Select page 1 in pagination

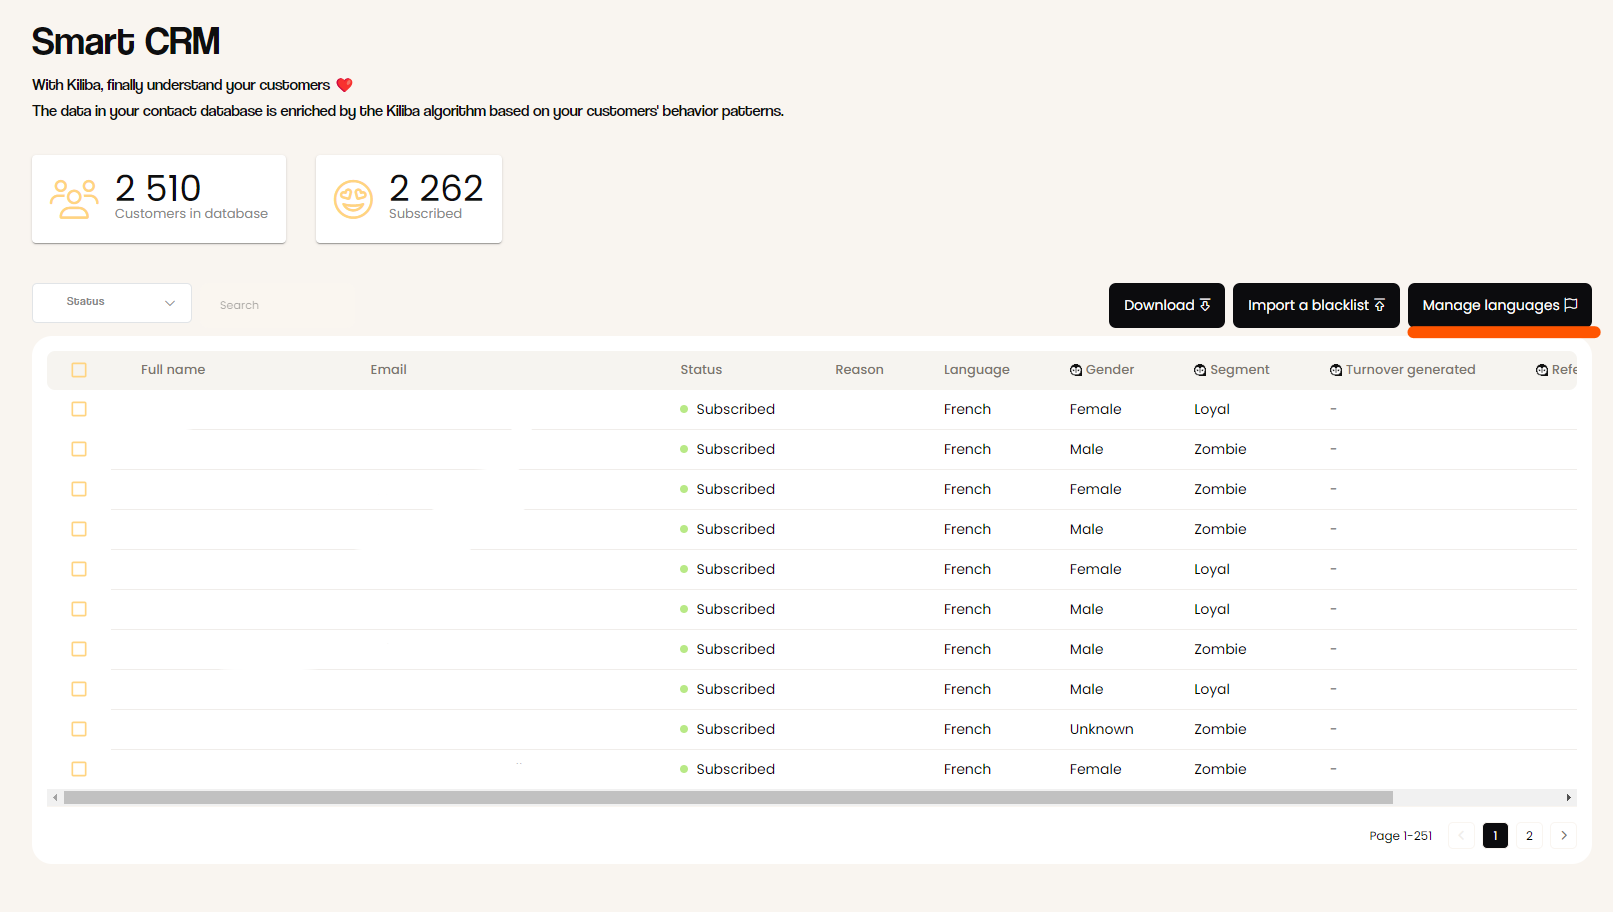point(1495,836)
